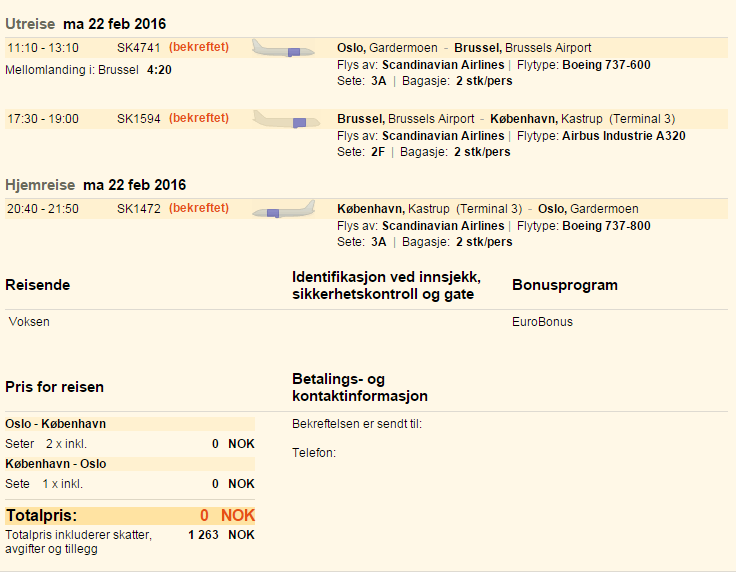The width and height of the screenshot is (736, 573).
Task: Click the Airbus Industrie A320 aircraft type text
Action: click(624, 136)
